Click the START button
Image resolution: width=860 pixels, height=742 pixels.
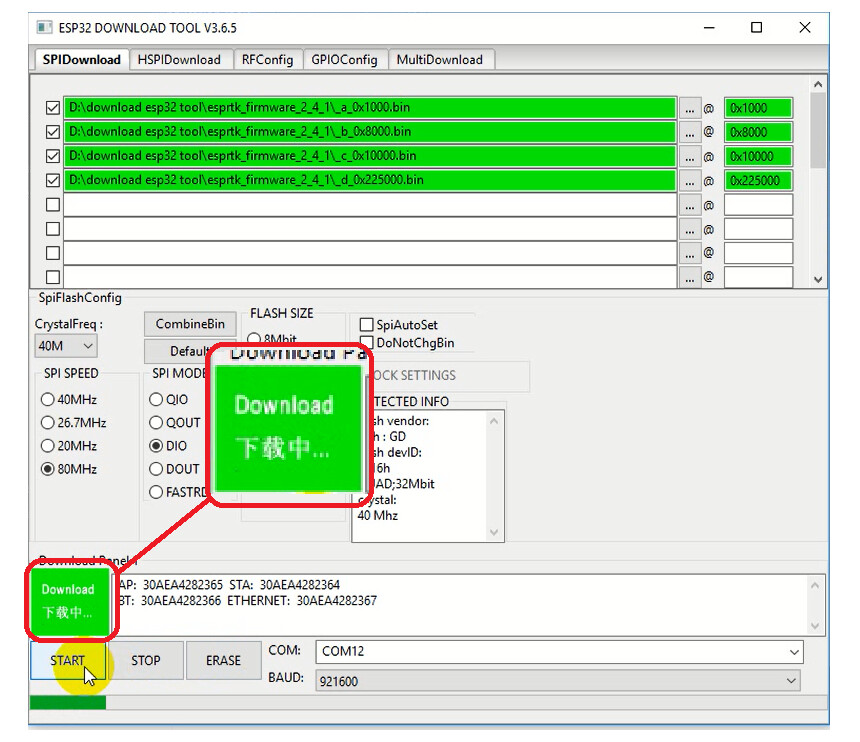coord(67,660)
